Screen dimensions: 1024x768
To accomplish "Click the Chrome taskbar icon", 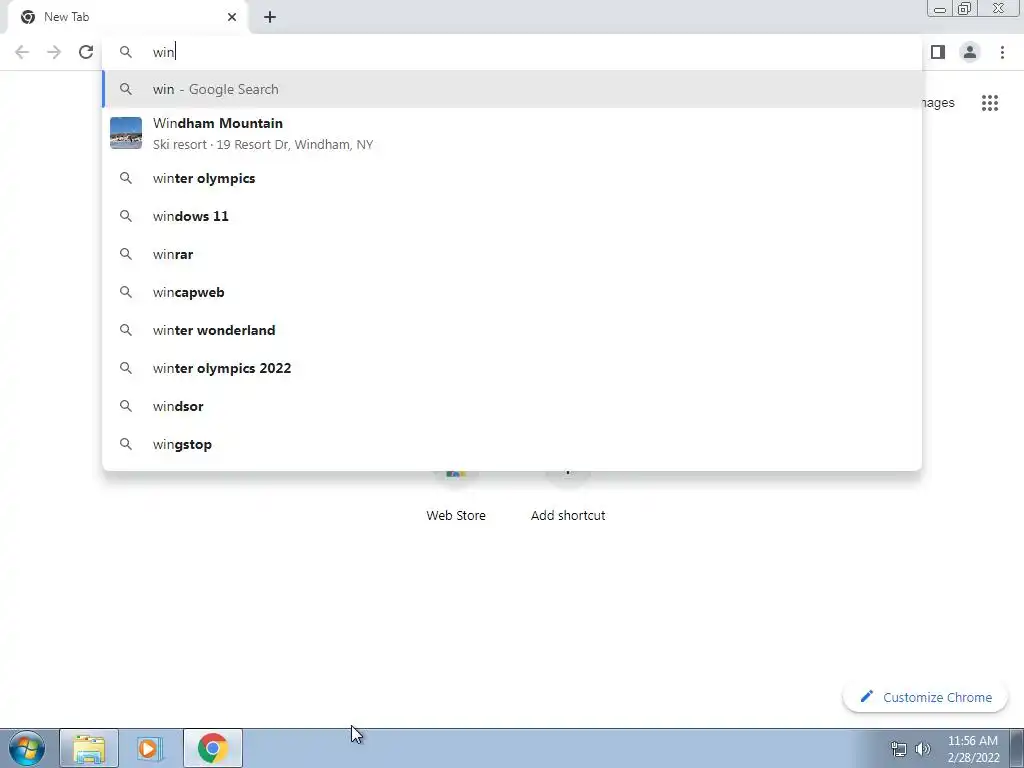I will [212, 748].
